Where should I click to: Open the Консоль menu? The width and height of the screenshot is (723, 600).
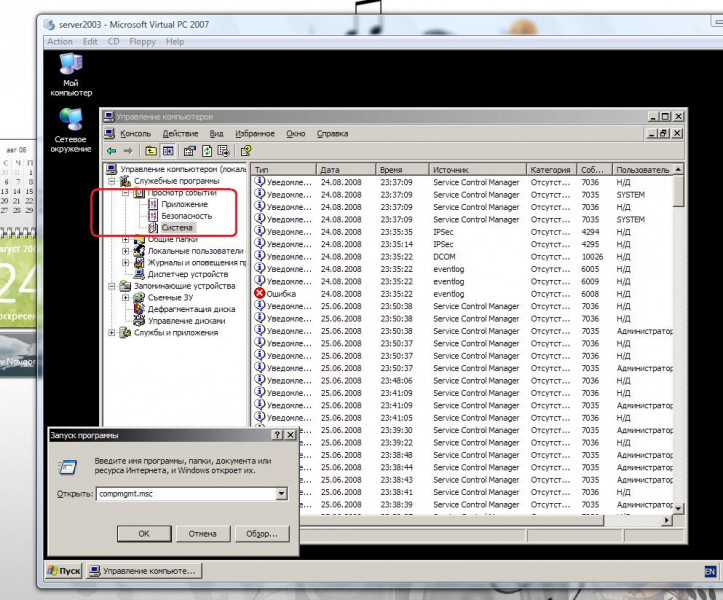click(136, 134)
